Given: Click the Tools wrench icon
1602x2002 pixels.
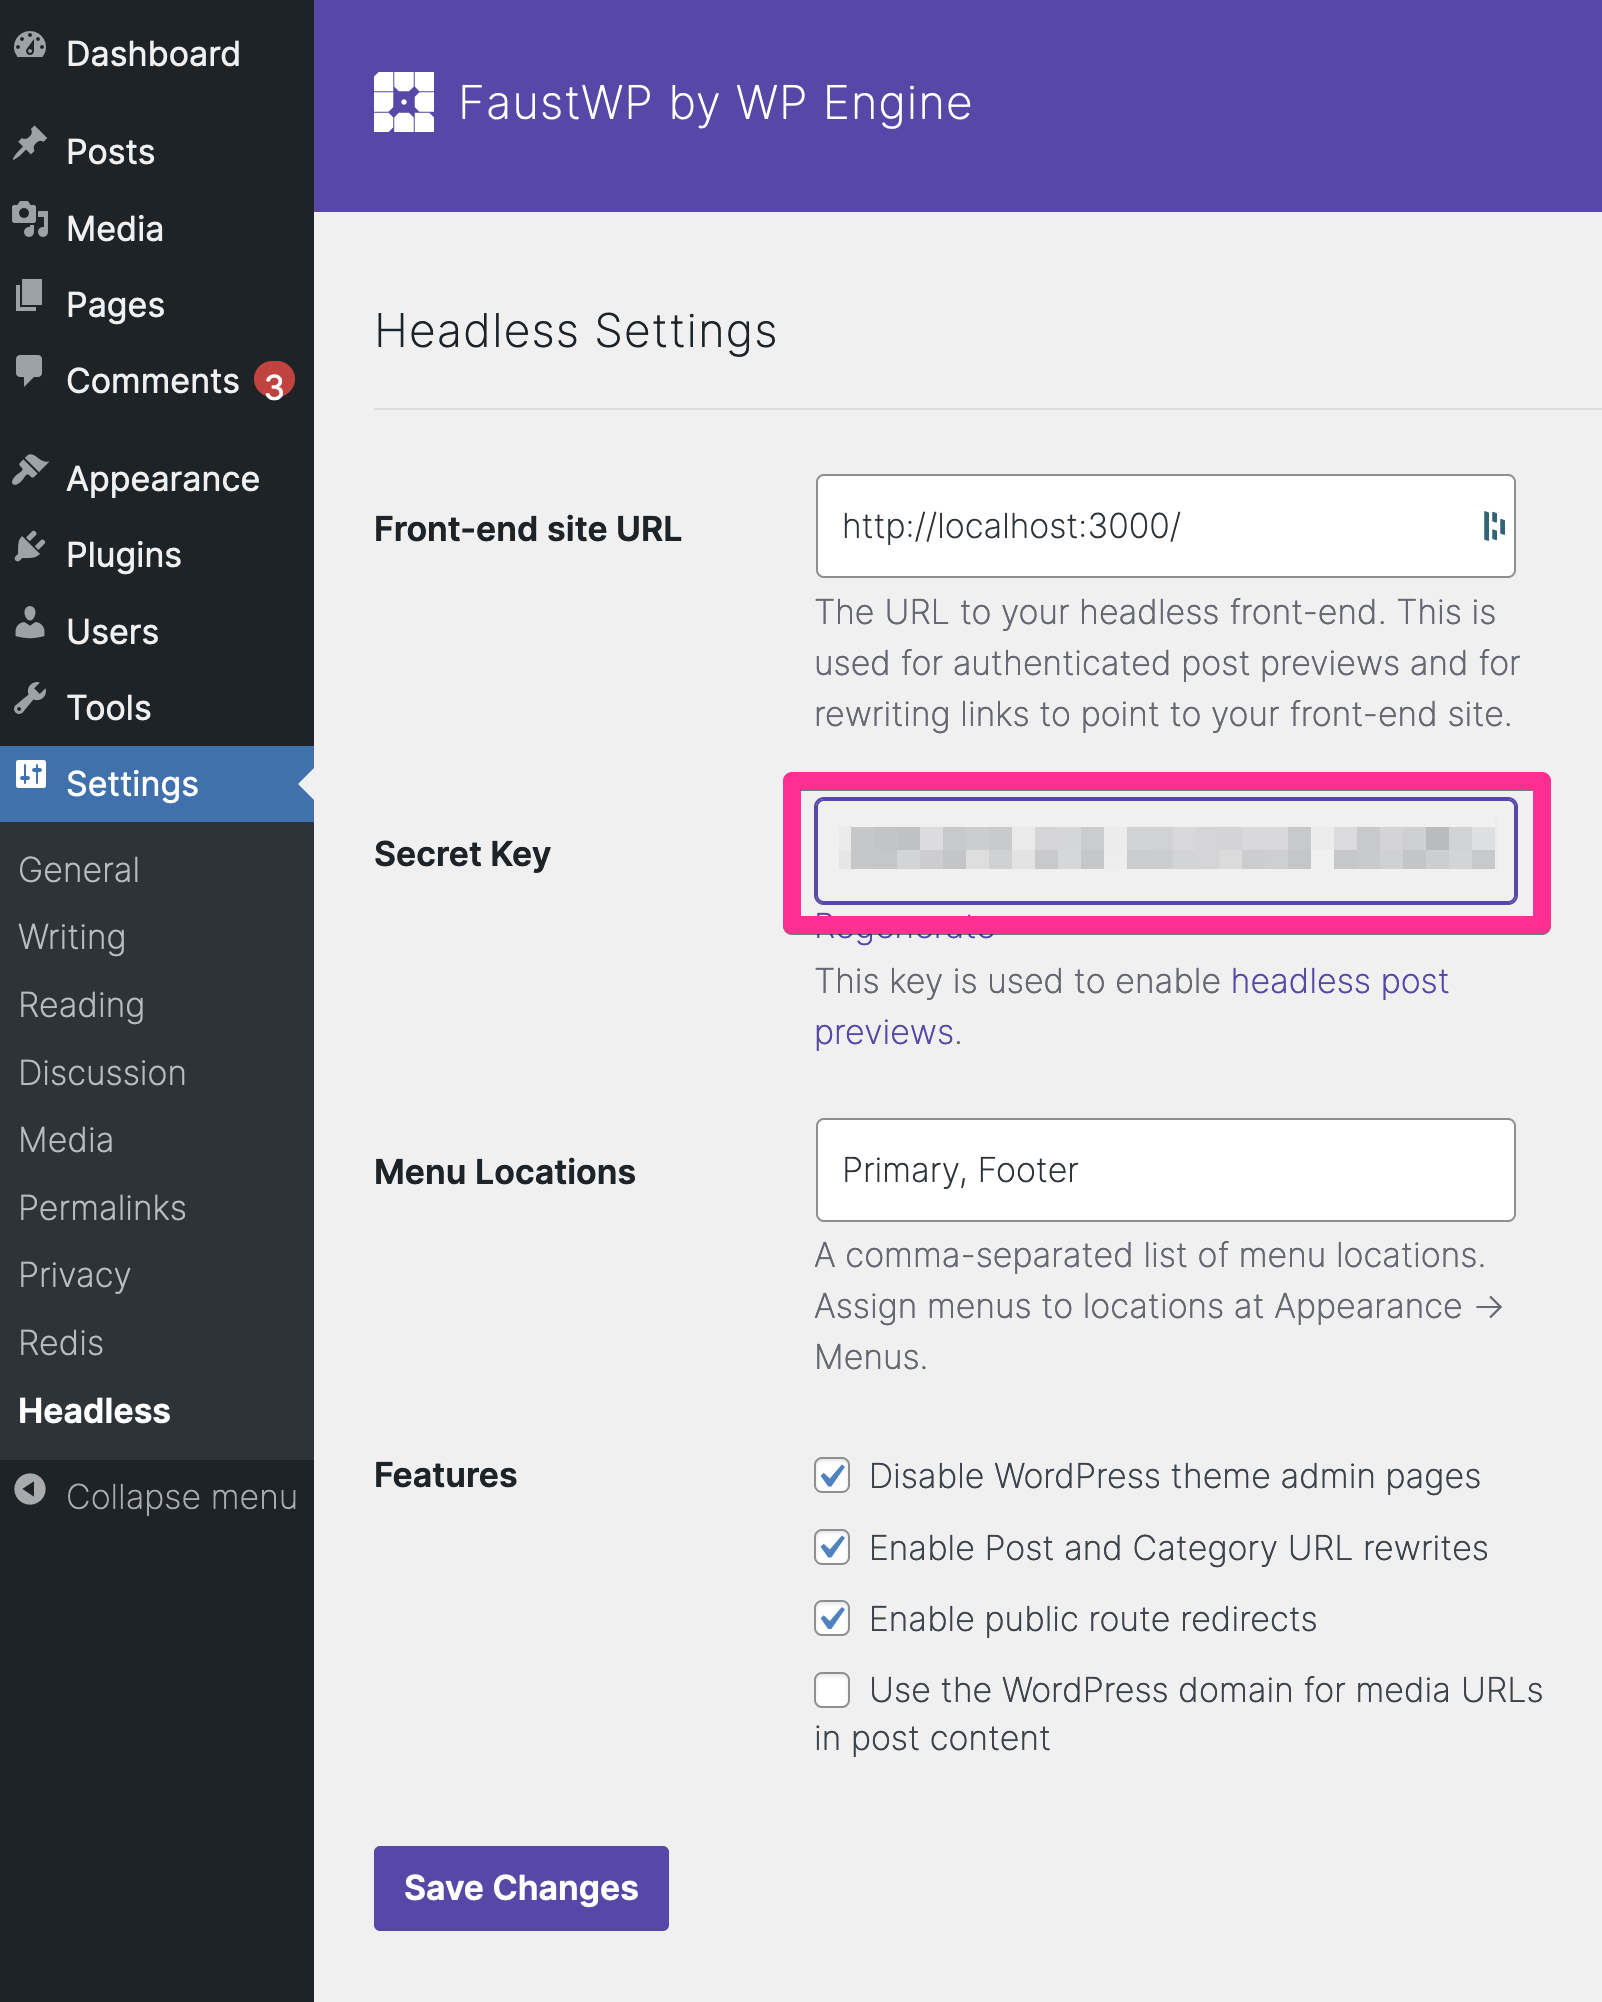Looking at the screenshot, I should [x=30, y=698].
